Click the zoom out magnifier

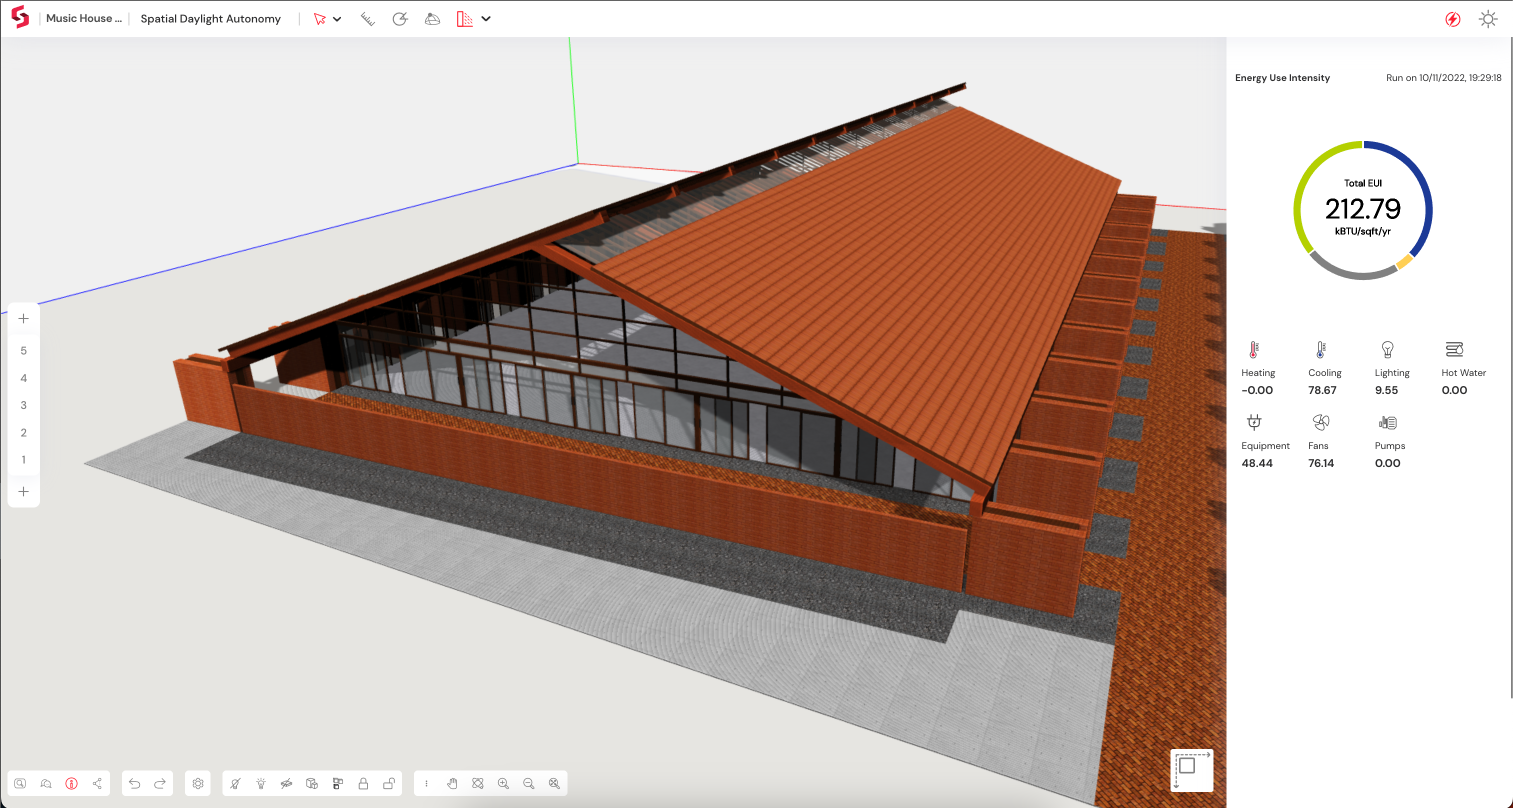529,783
